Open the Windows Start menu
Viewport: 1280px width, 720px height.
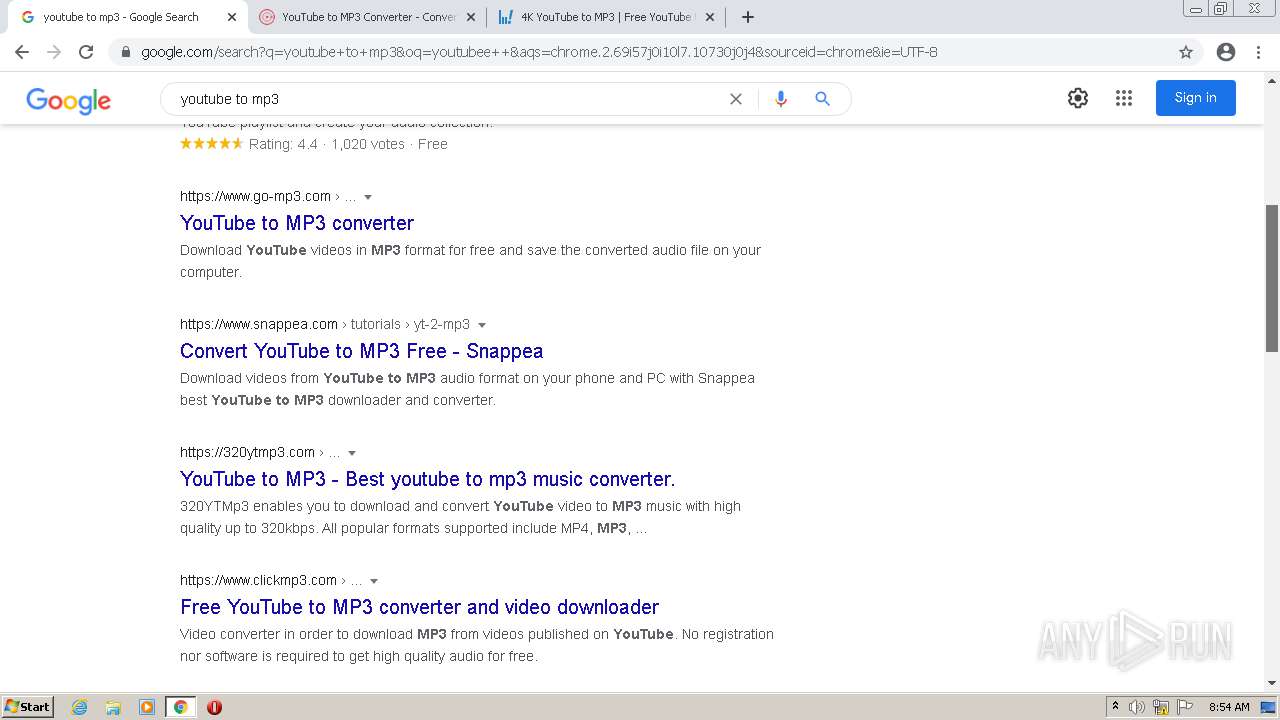pyautogui.click(x=28, y=707)
